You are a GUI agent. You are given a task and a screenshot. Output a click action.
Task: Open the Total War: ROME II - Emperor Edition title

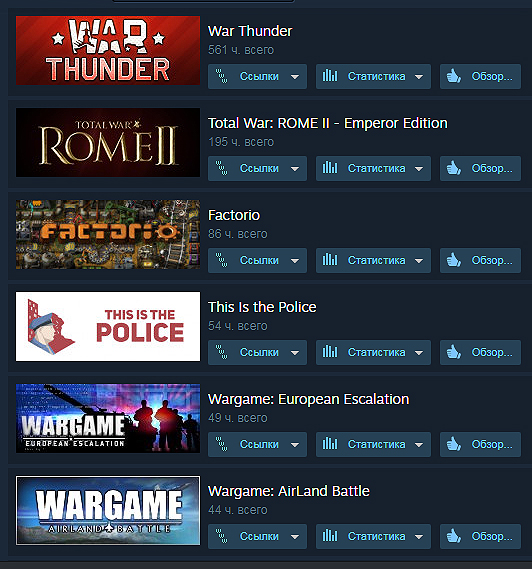[x=327, y=123]
